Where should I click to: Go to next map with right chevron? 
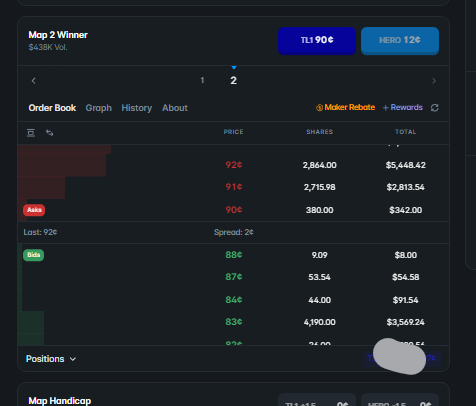(434, 81)
